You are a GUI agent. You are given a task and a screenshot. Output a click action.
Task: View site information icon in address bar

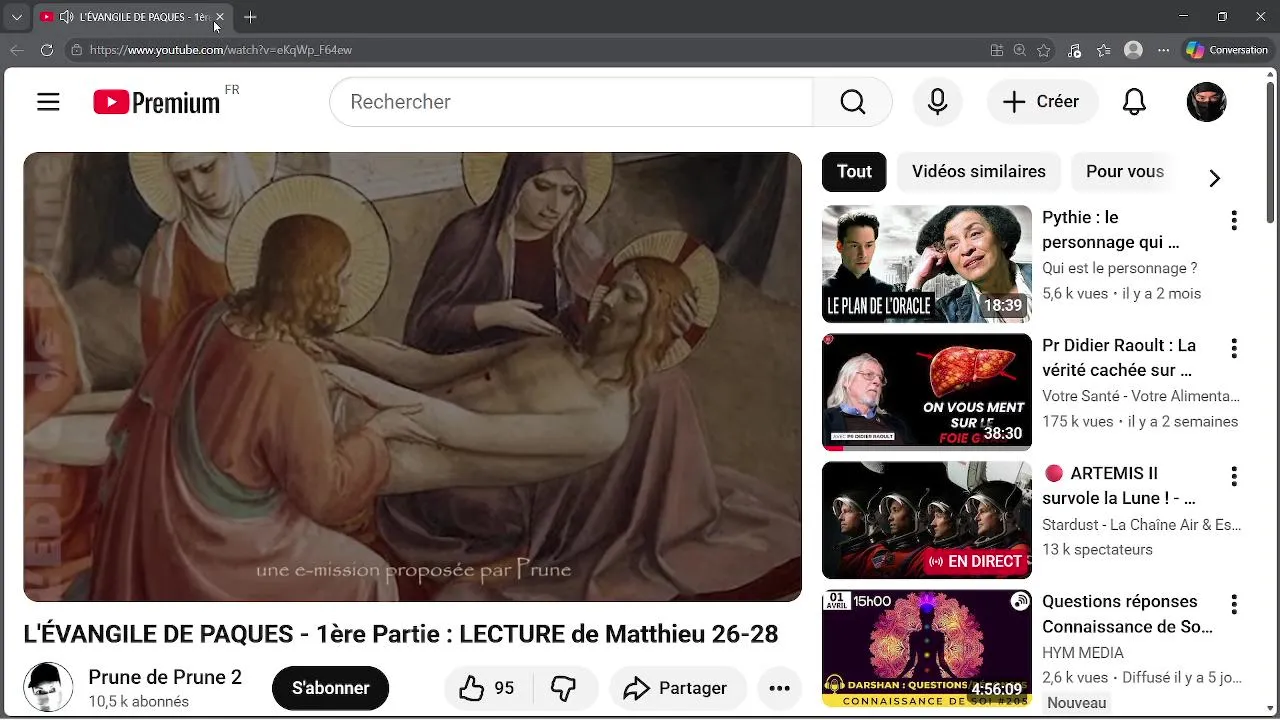(76, 50)
